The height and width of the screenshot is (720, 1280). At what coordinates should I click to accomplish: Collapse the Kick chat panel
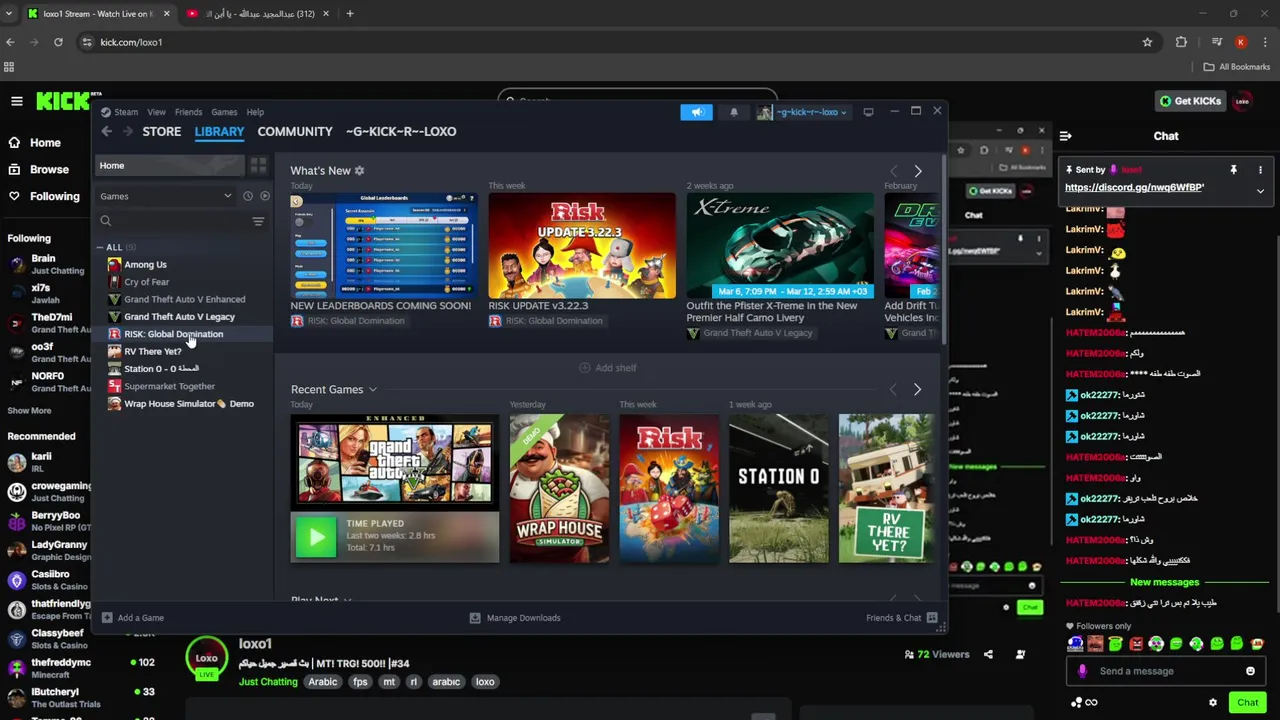[x=1065, y=136]
